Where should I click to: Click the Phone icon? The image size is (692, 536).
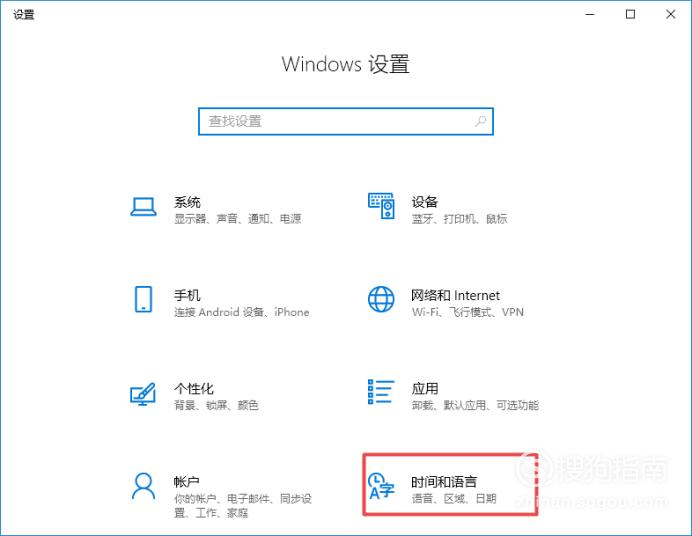[x=143, y=299]
